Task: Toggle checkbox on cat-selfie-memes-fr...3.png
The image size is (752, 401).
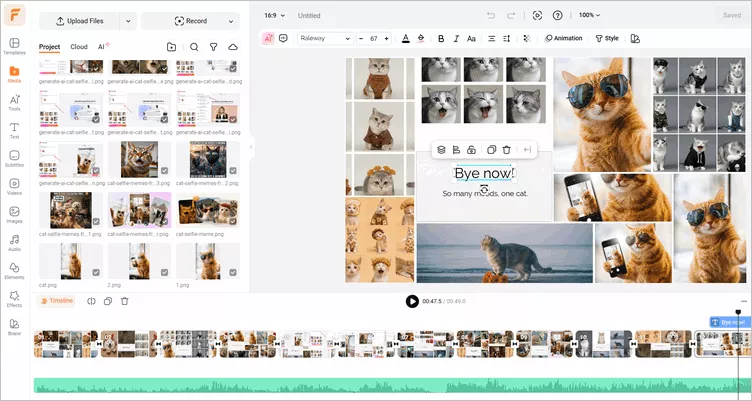Action: coord(164,170)
